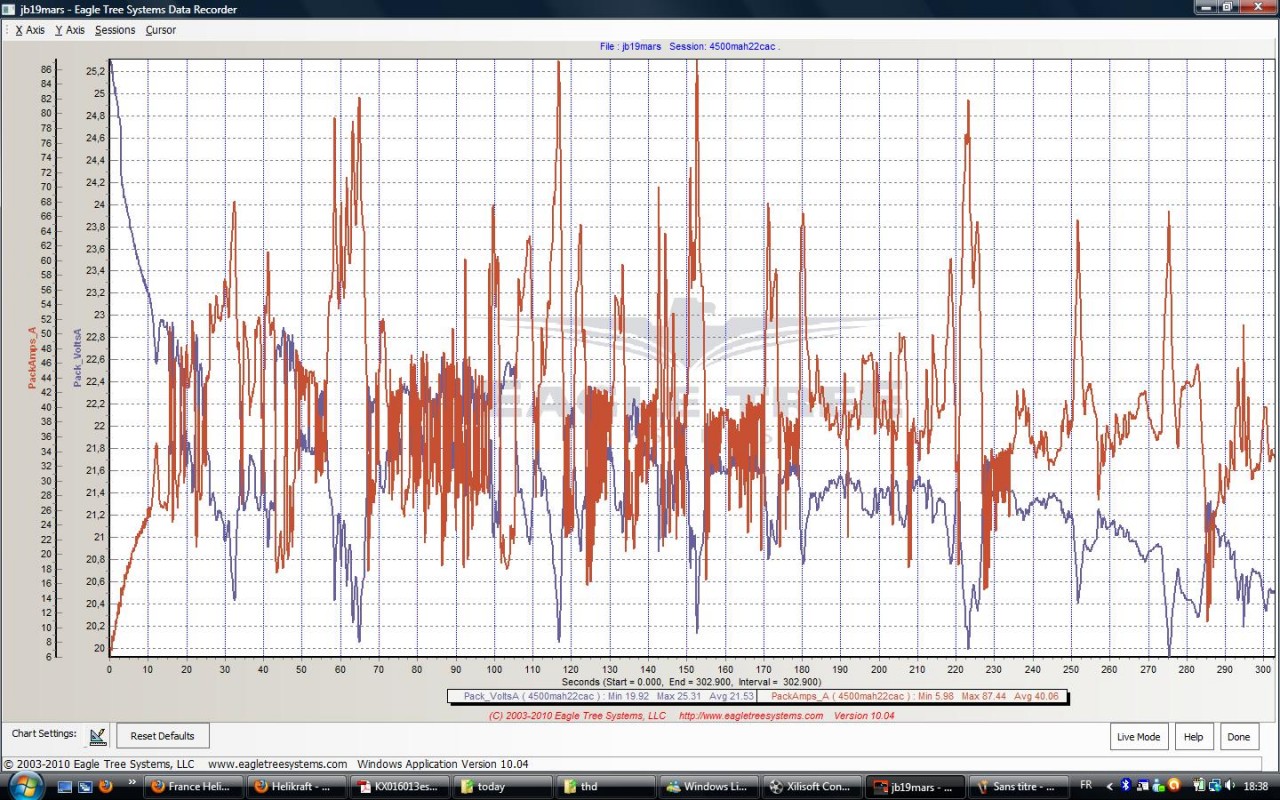Open the France Heli Firefox taskbar window
This screenshot has width=1280, height=800.
click(x=194, y=786)
